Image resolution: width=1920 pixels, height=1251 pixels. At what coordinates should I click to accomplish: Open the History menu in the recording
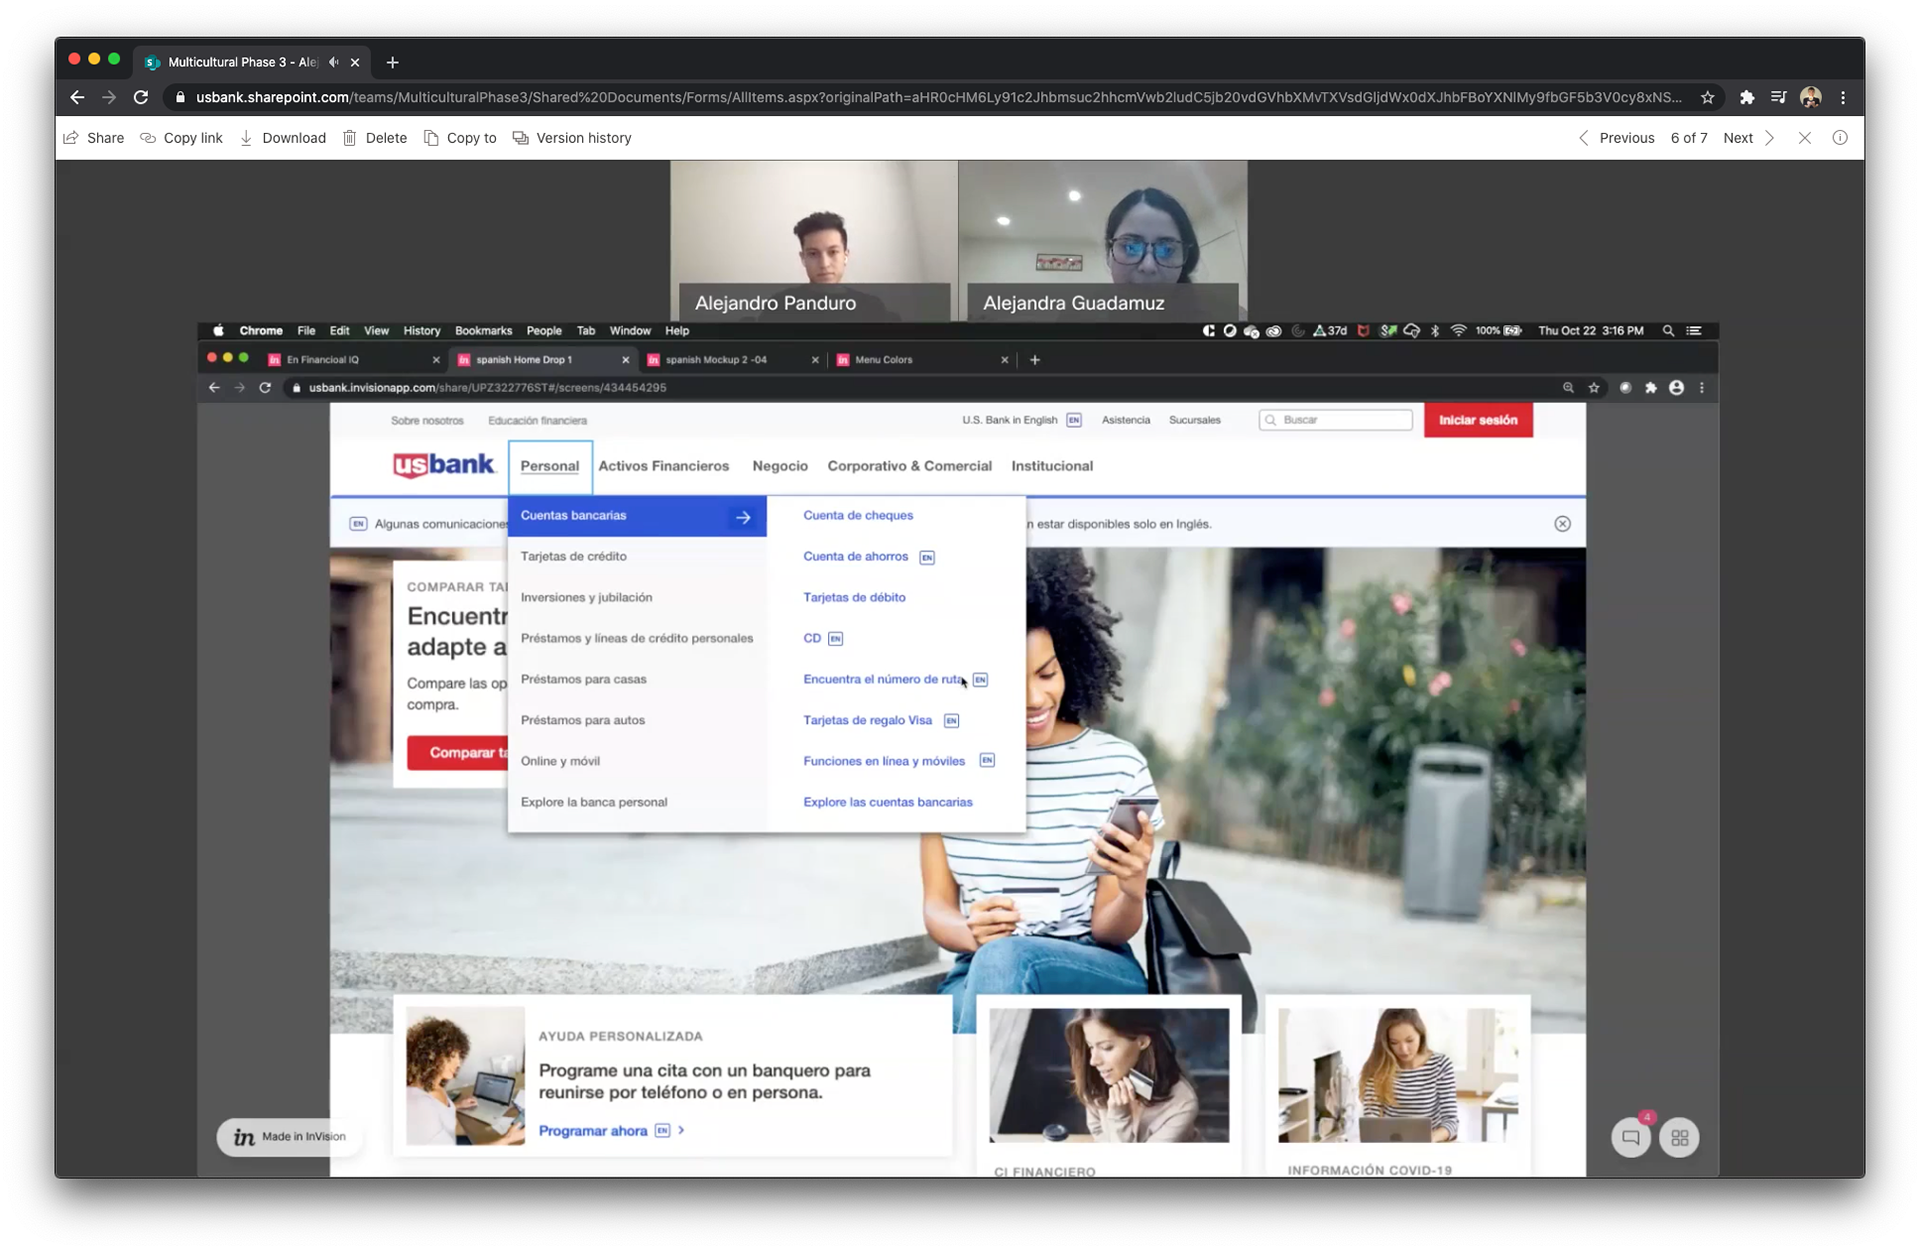(x=421, y=331)
